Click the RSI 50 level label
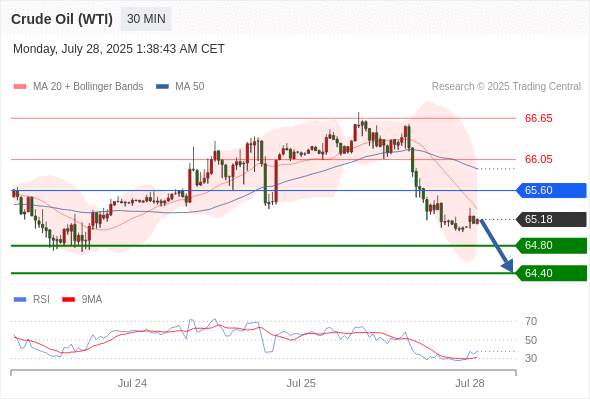 531,340
